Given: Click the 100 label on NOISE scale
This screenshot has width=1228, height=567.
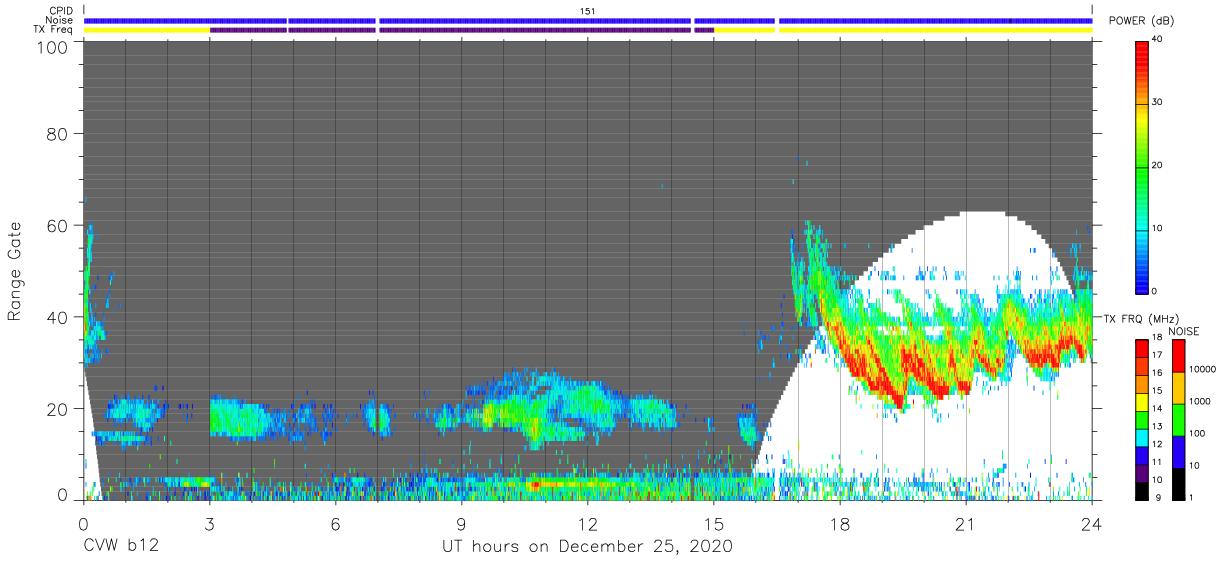Looking at the screenshot, I should (1196, 435).
